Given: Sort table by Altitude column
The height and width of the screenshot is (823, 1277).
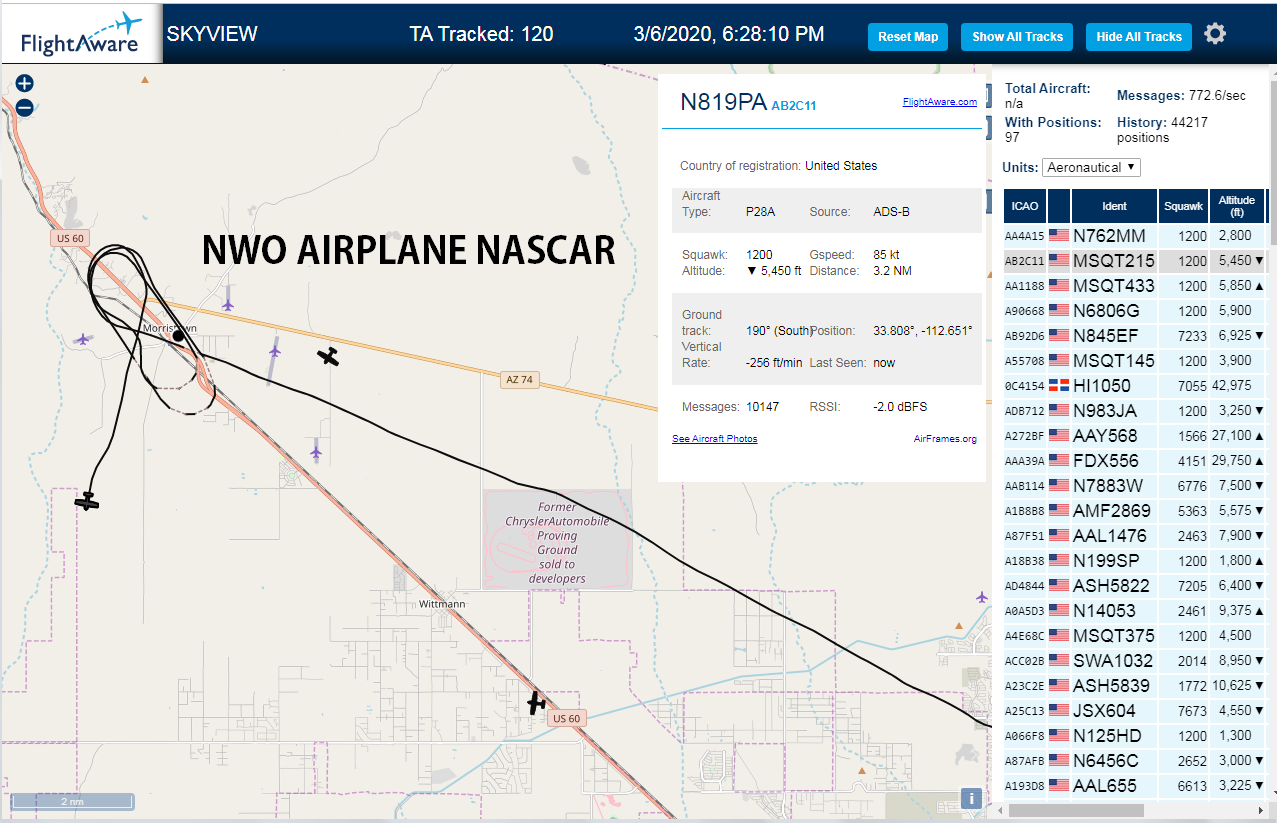Looking at the screenshot, I should click(1237, 206).
